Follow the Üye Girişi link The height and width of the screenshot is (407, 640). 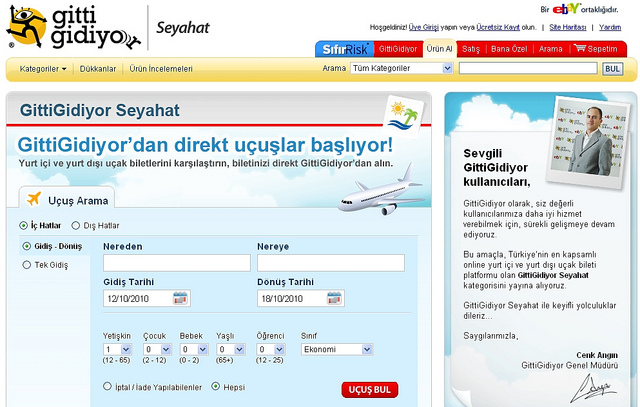(423, 27)
